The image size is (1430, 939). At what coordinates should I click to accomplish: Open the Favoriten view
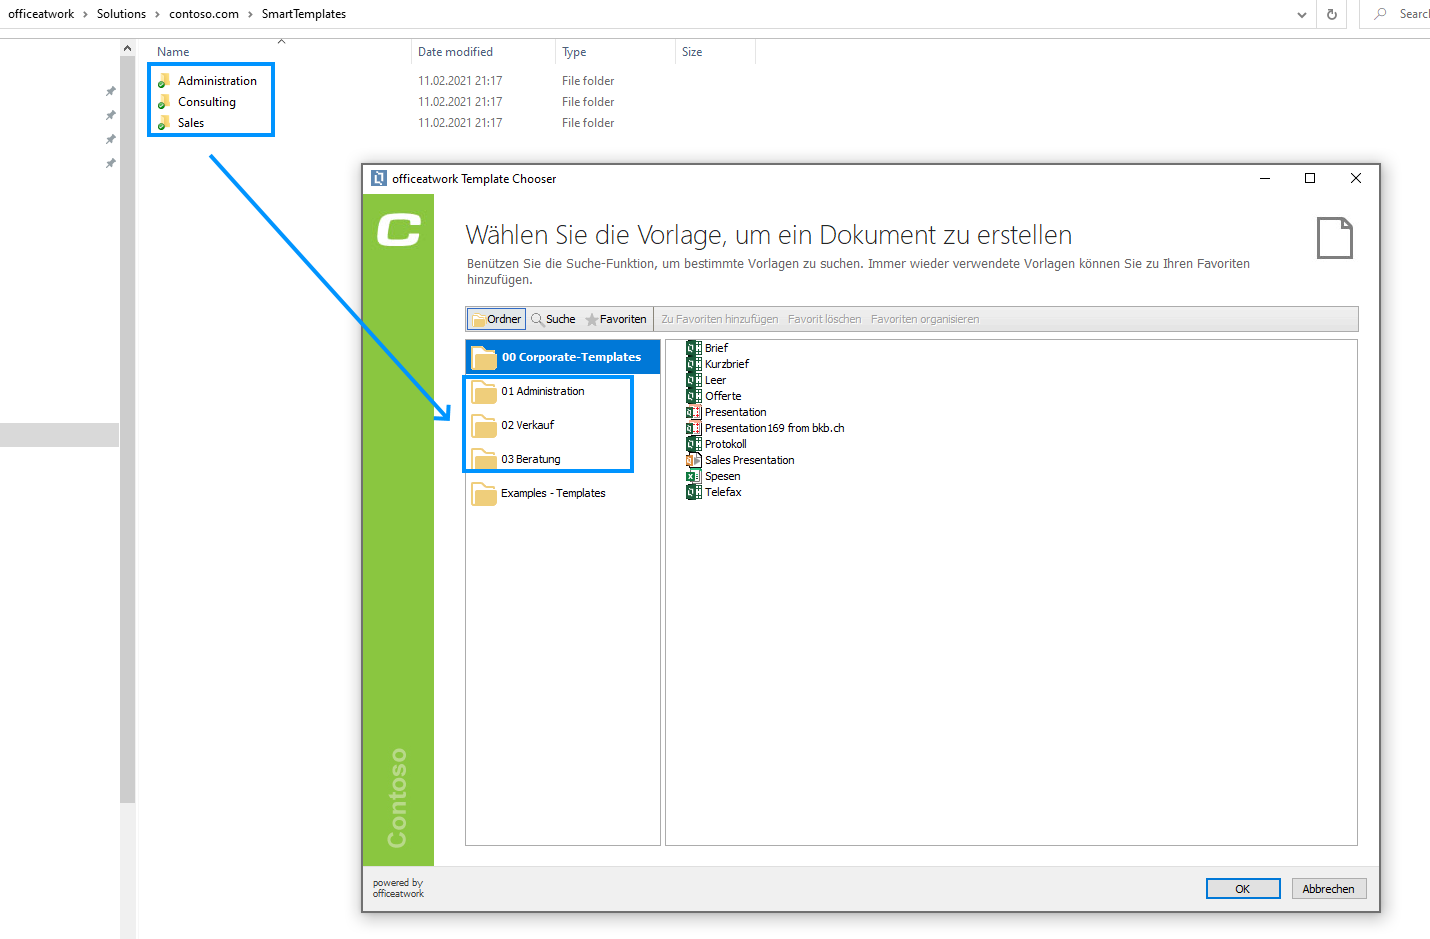pos(616,319)
